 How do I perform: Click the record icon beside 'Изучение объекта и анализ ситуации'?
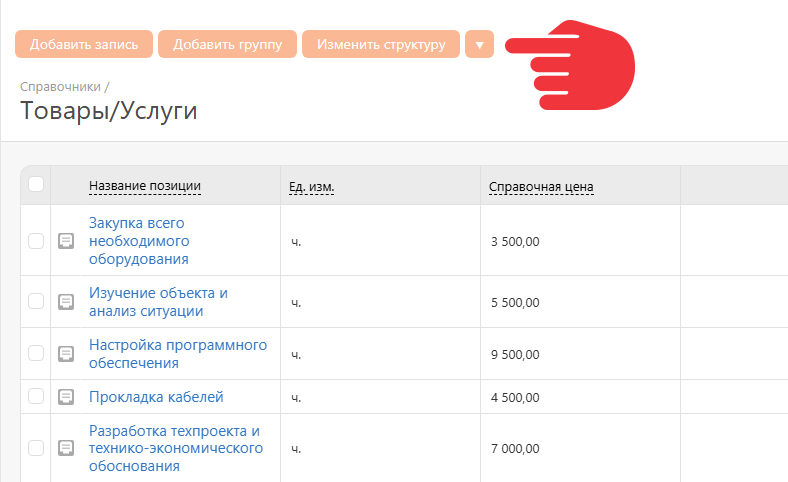point(66,302)
